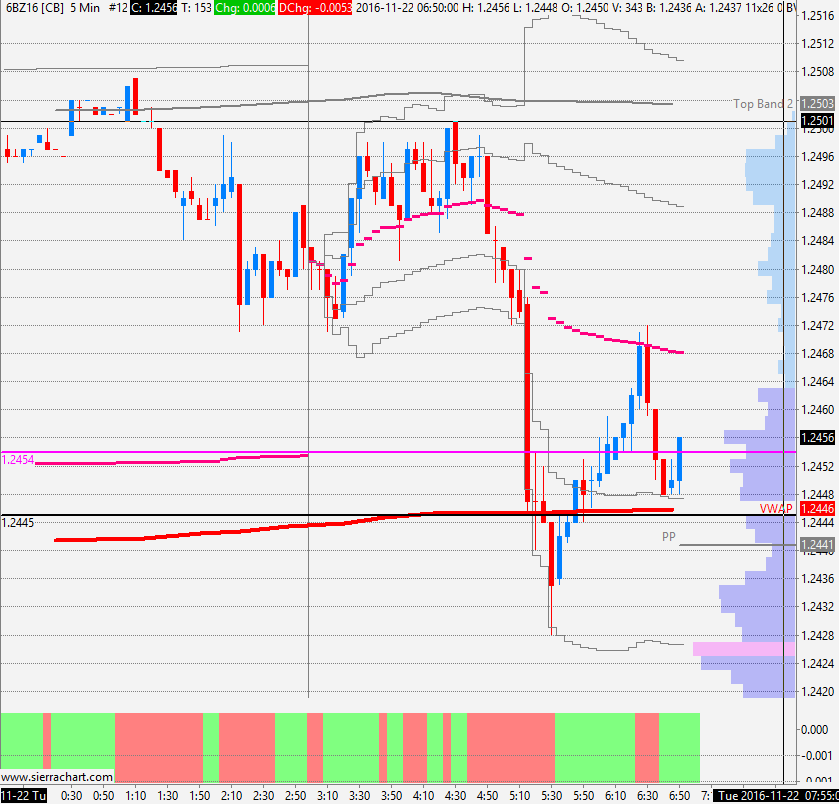
Task: Click the 1:50 time axis label
Action: pyautogui.click(x=199, y=795)
